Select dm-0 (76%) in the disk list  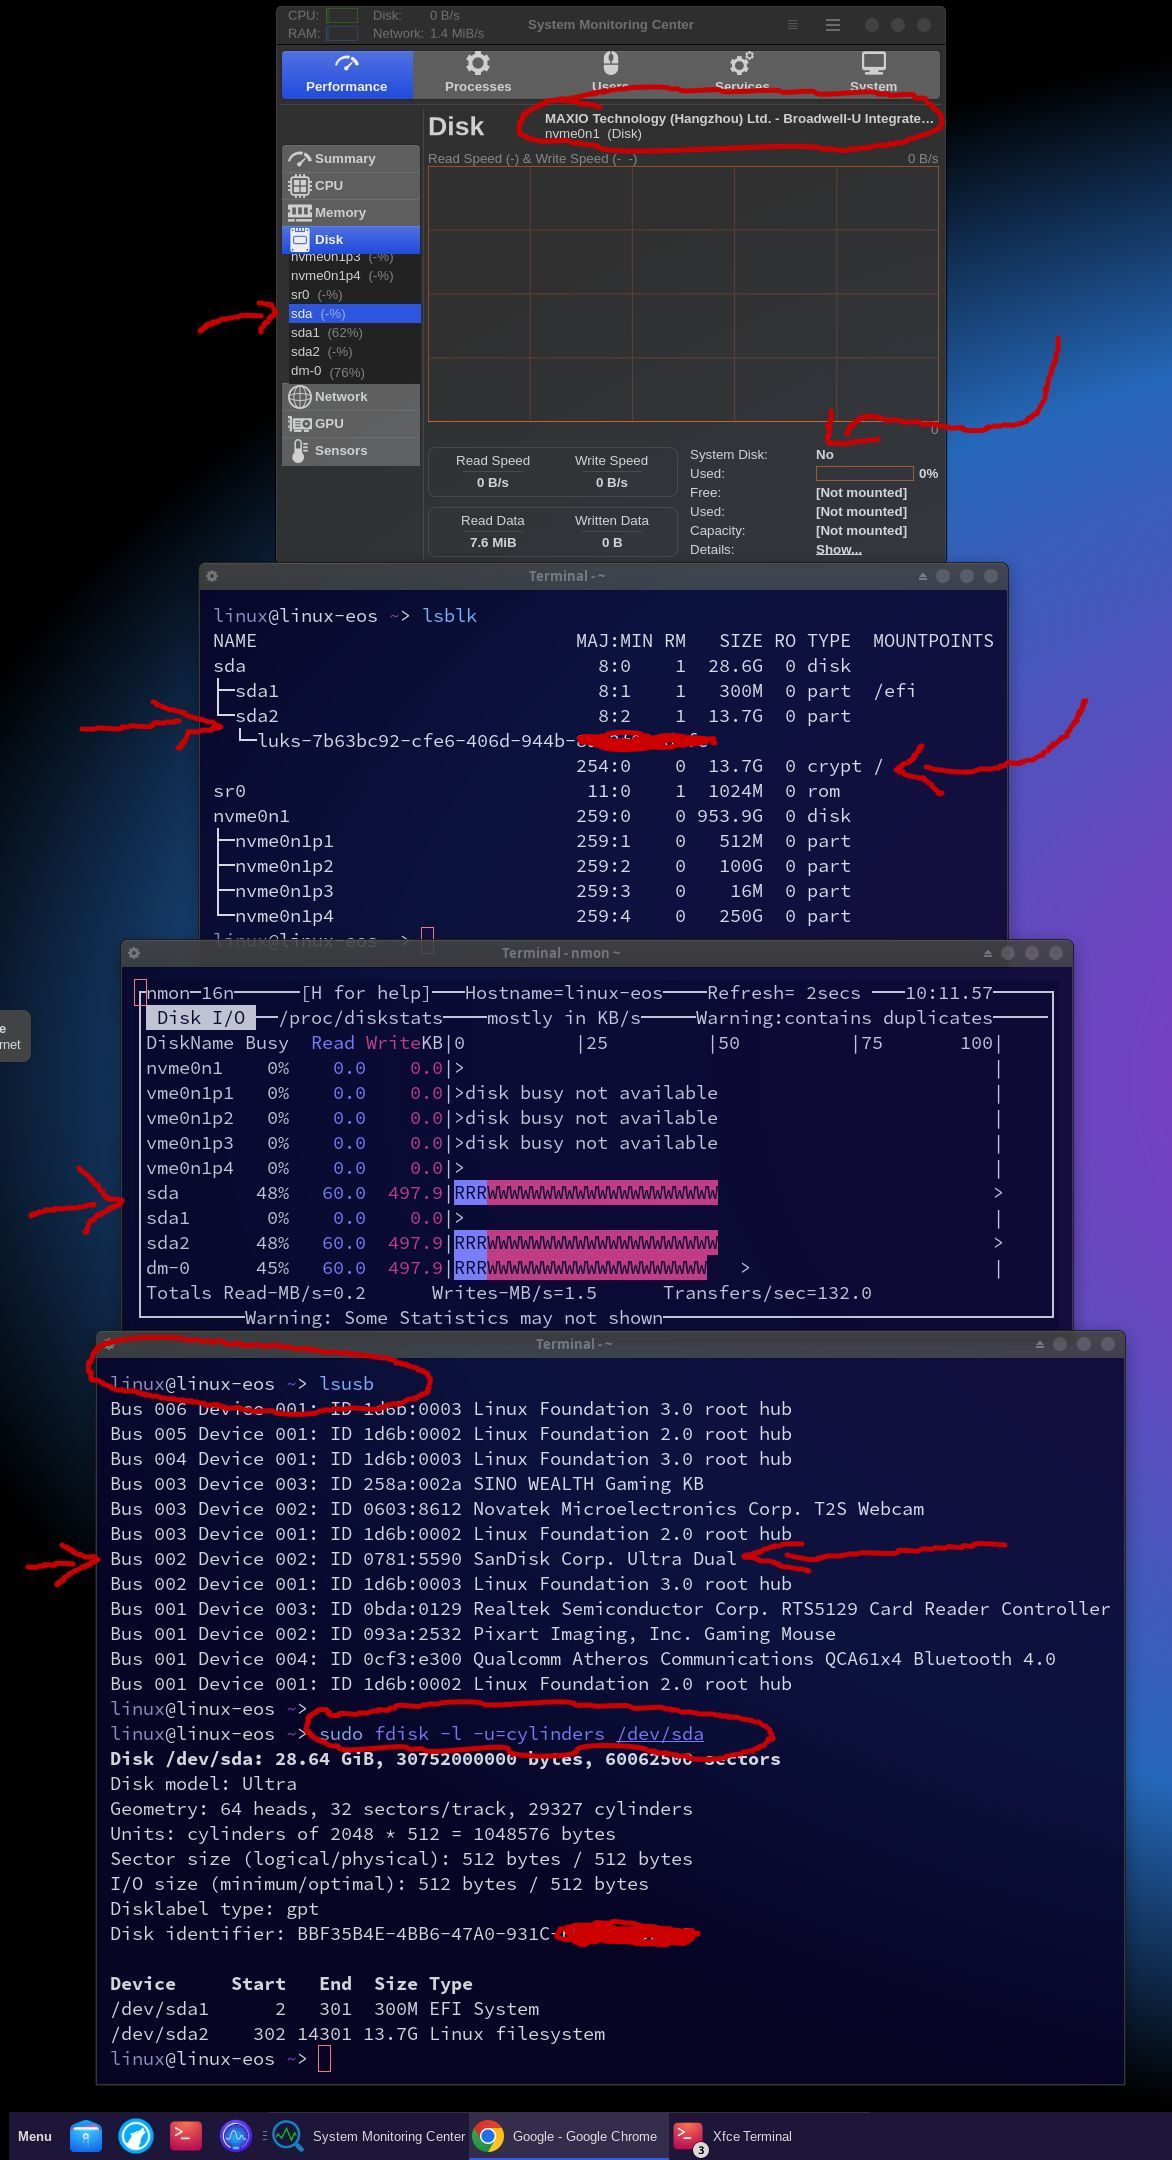(354, 372)
